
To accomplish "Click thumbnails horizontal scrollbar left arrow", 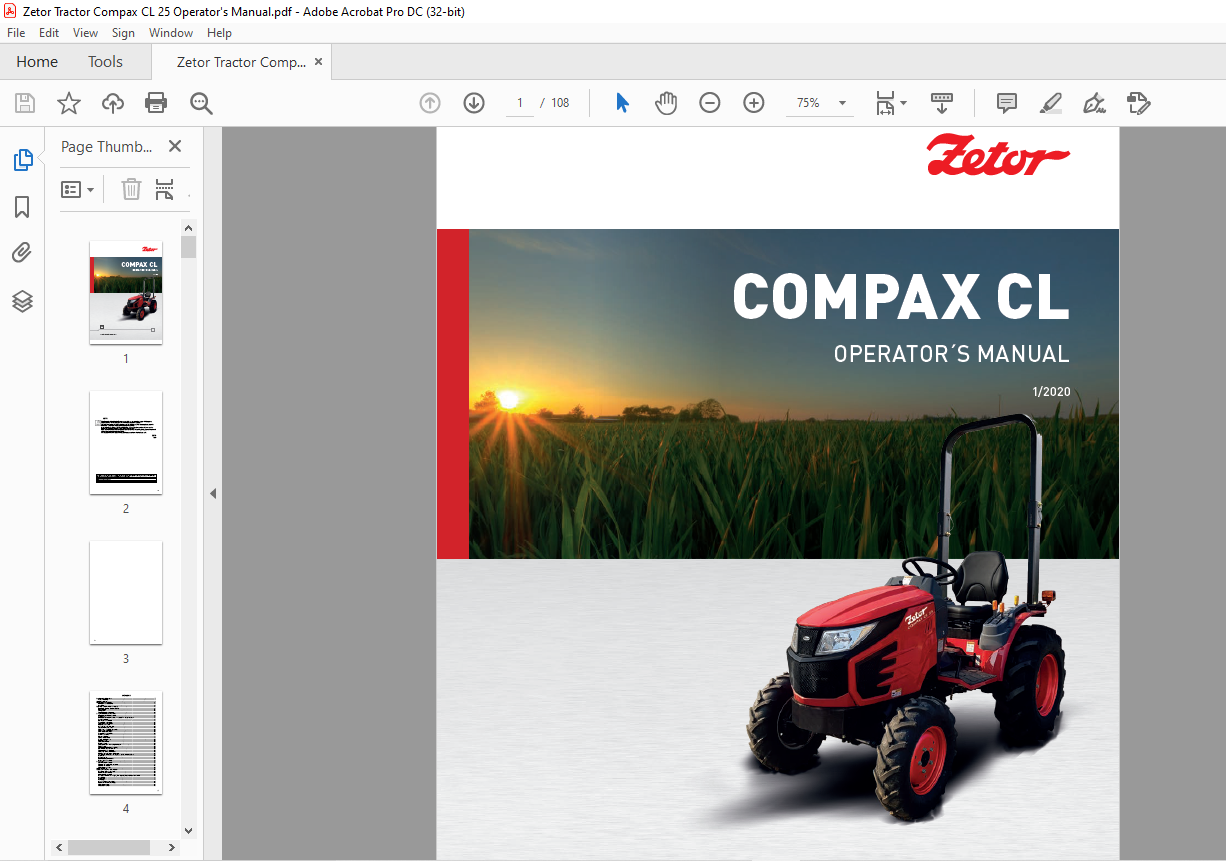I will 60,847.
